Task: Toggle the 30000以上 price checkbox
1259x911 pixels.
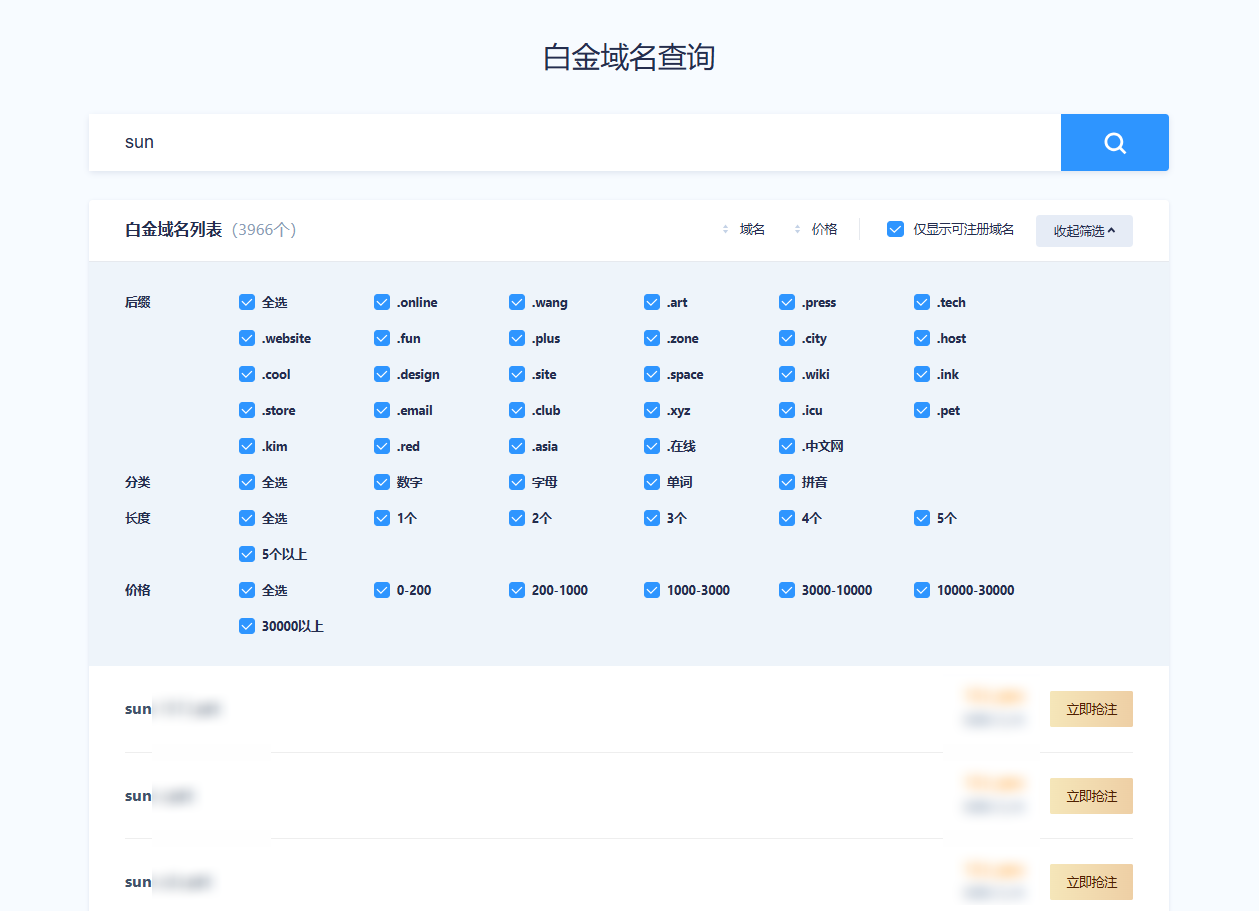Action: click(247, 627)
